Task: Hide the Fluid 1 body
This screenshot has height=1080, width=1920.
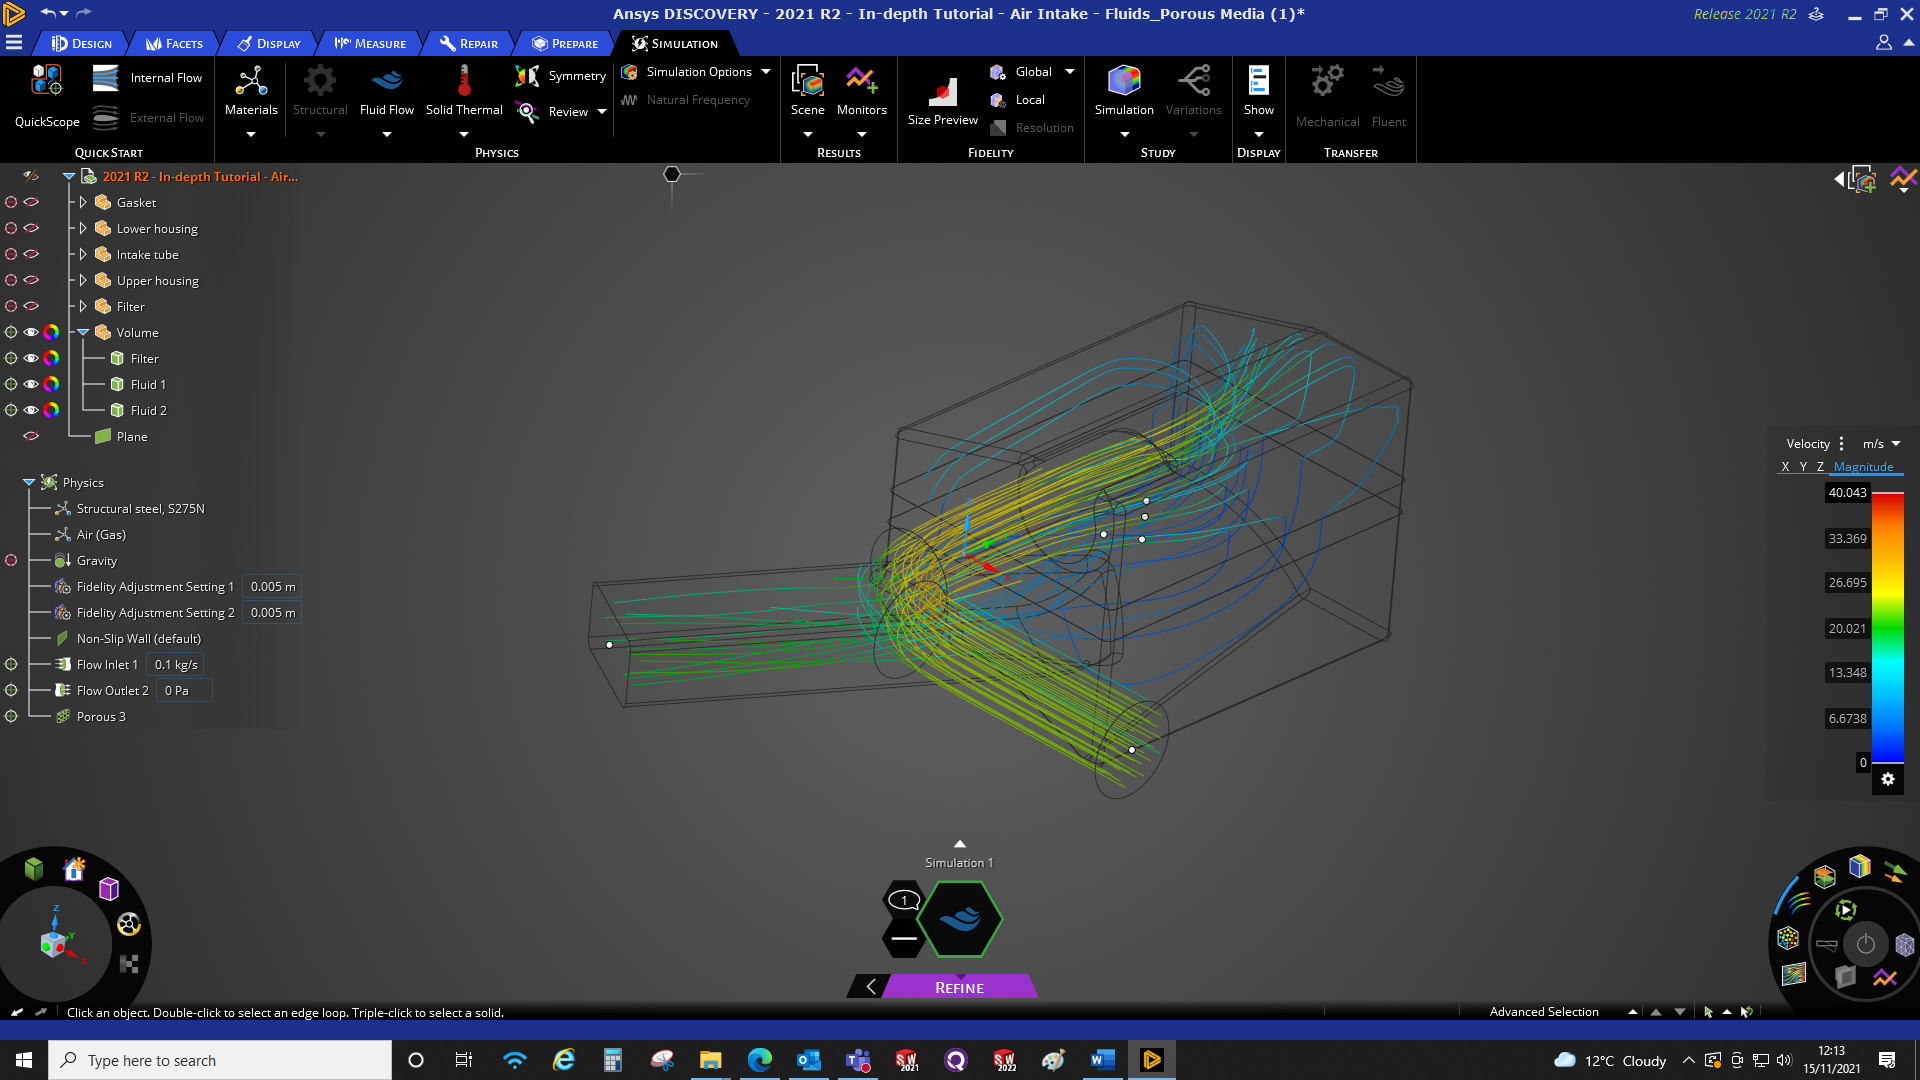Action: tap(31, 384)
